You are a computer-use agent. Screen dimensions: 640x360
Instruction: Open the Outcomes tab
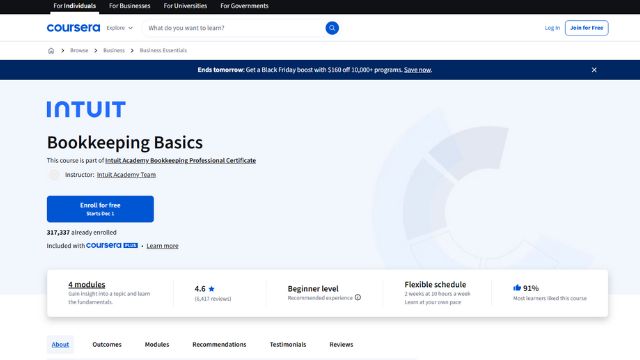(107, 344)
